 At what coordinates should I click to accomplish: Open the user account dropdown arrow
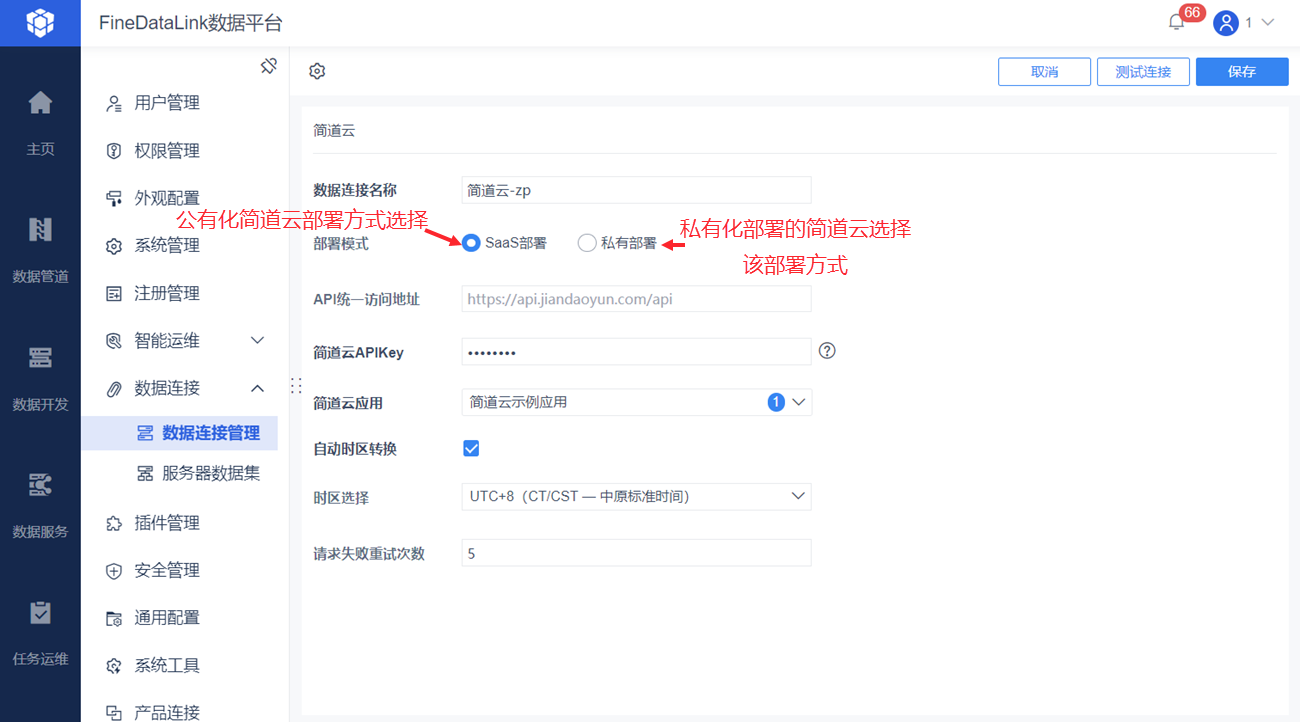[1268, 23]
